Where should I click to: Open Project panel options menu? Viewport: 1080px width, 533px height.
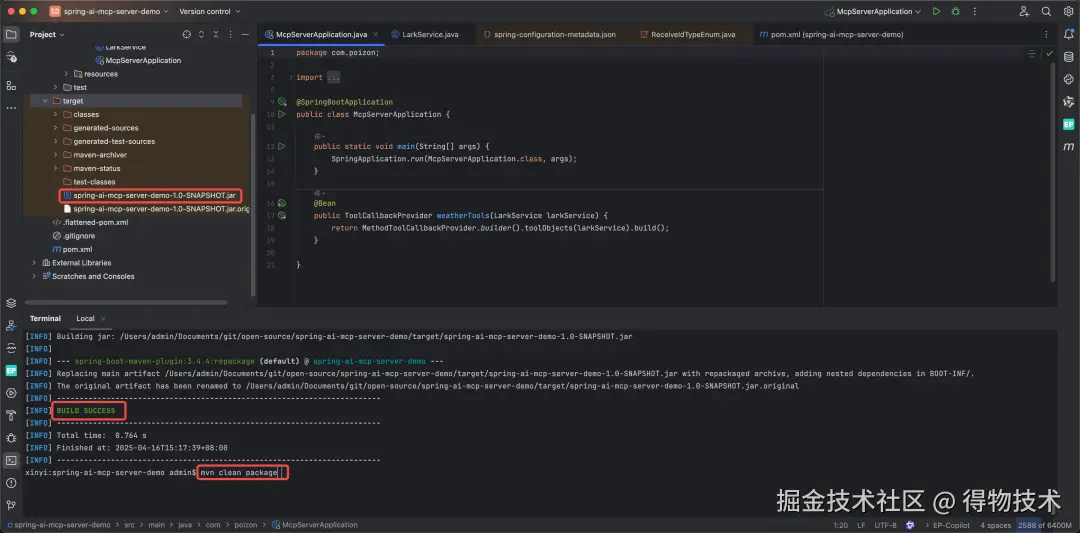230,34
